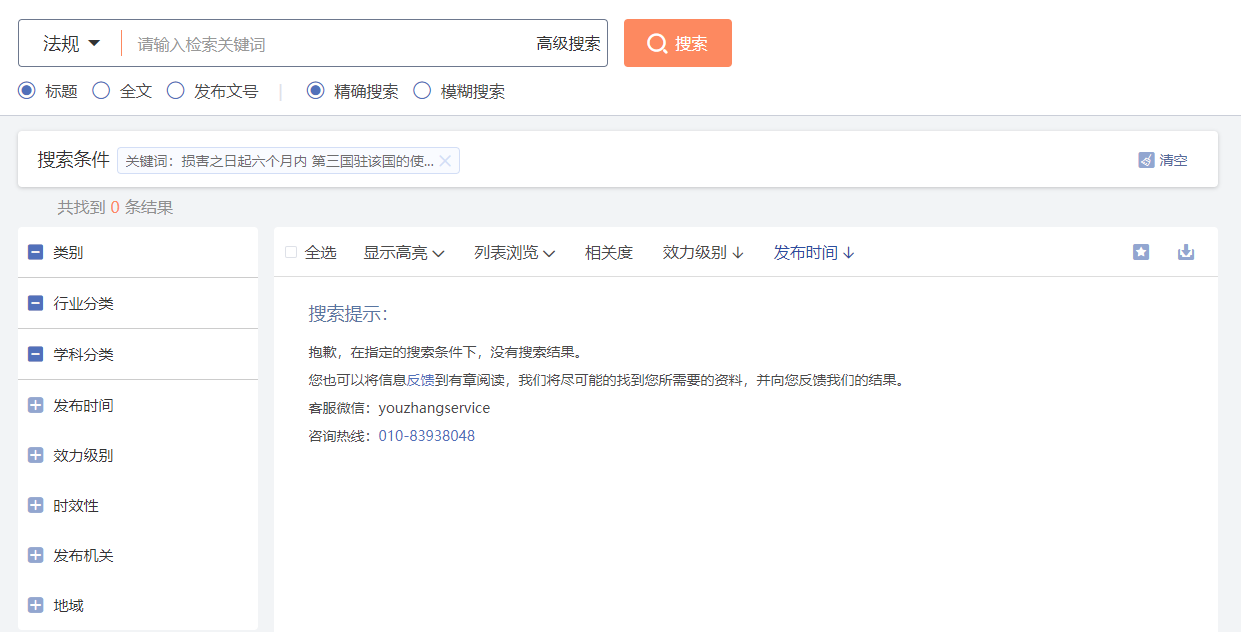Click the star favorites icon in results toolbar
Screen dimensions: 1241x632
pos(1141,252)
